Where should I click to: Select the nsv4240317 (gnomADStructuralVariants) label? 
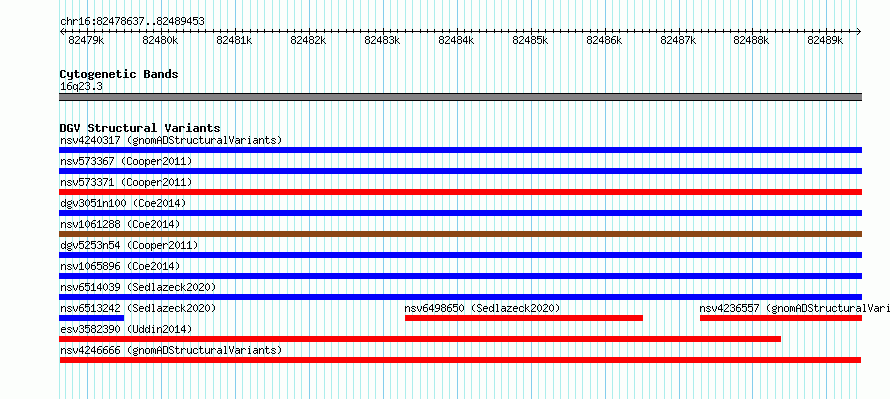(x=171, y=140)
